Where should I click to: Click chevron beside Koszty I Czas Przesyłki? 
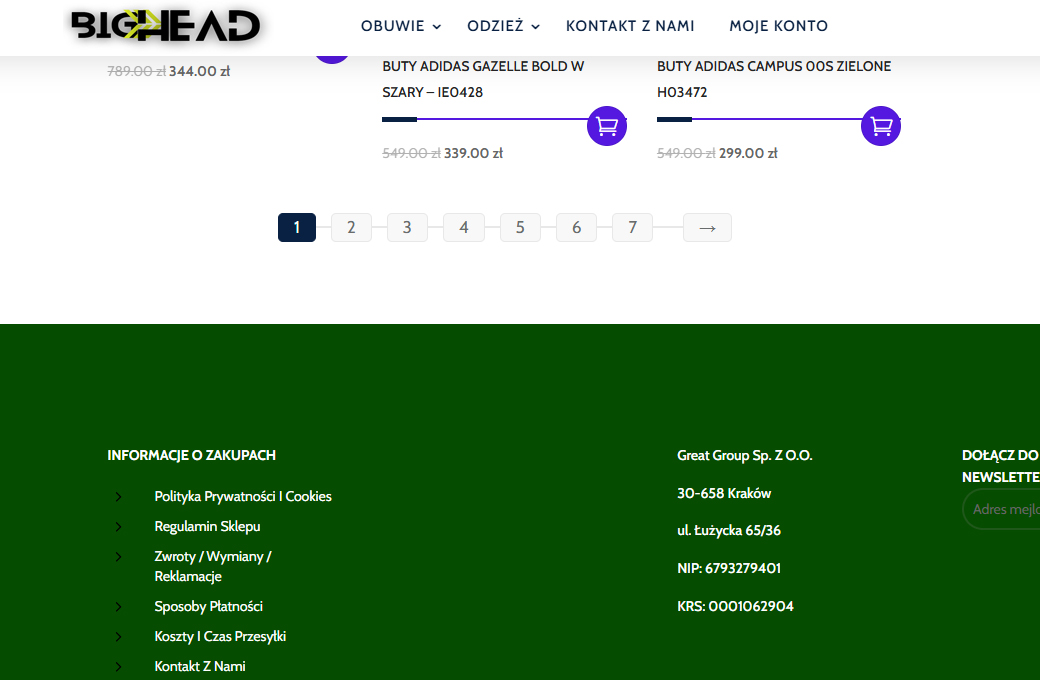[x=119, y=637]
